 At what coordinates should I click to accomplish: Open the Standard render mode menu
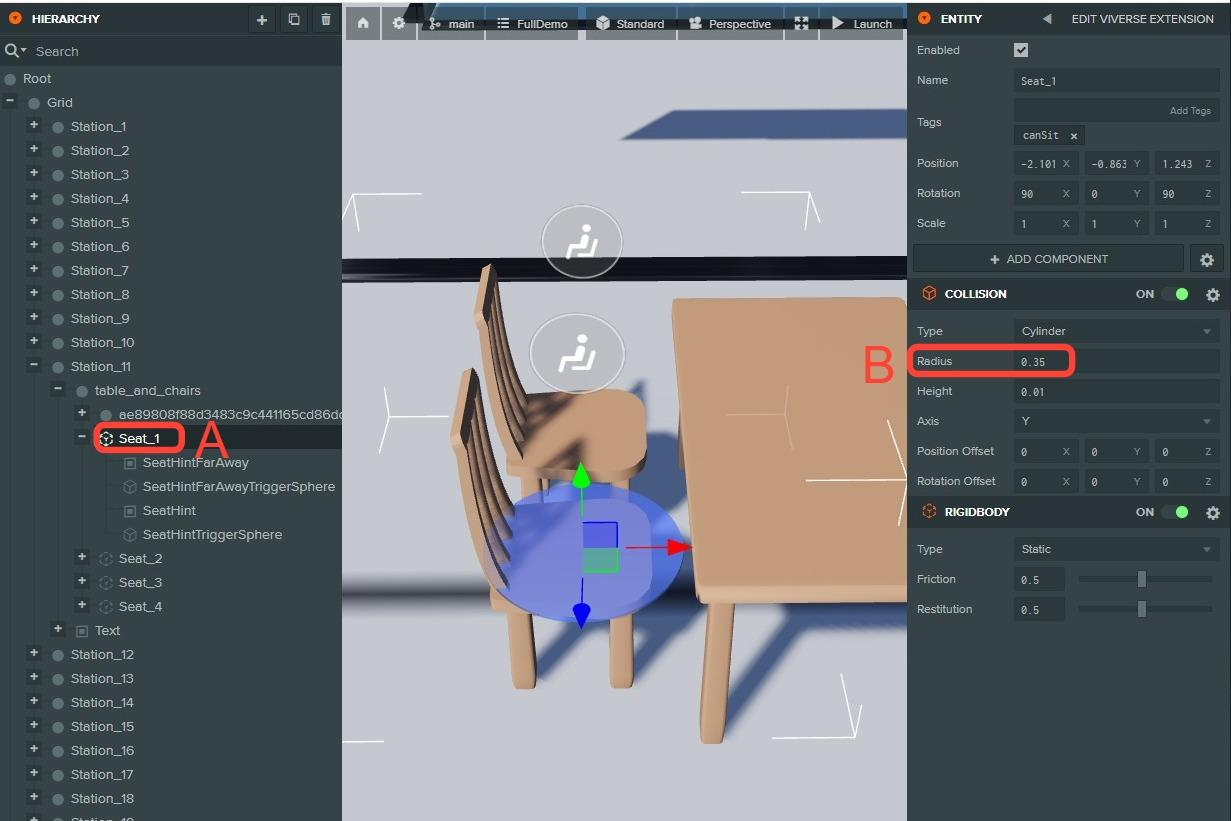pos(631,23)
